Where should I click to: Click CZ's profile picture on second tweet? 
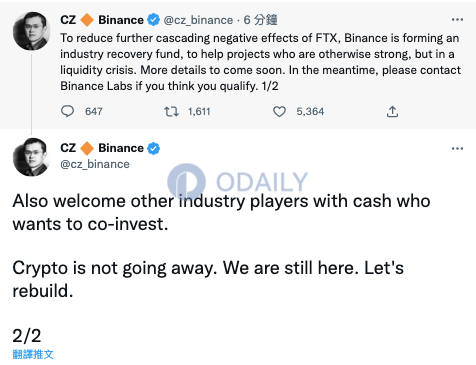pyautogui.click(x=32, y=157)
